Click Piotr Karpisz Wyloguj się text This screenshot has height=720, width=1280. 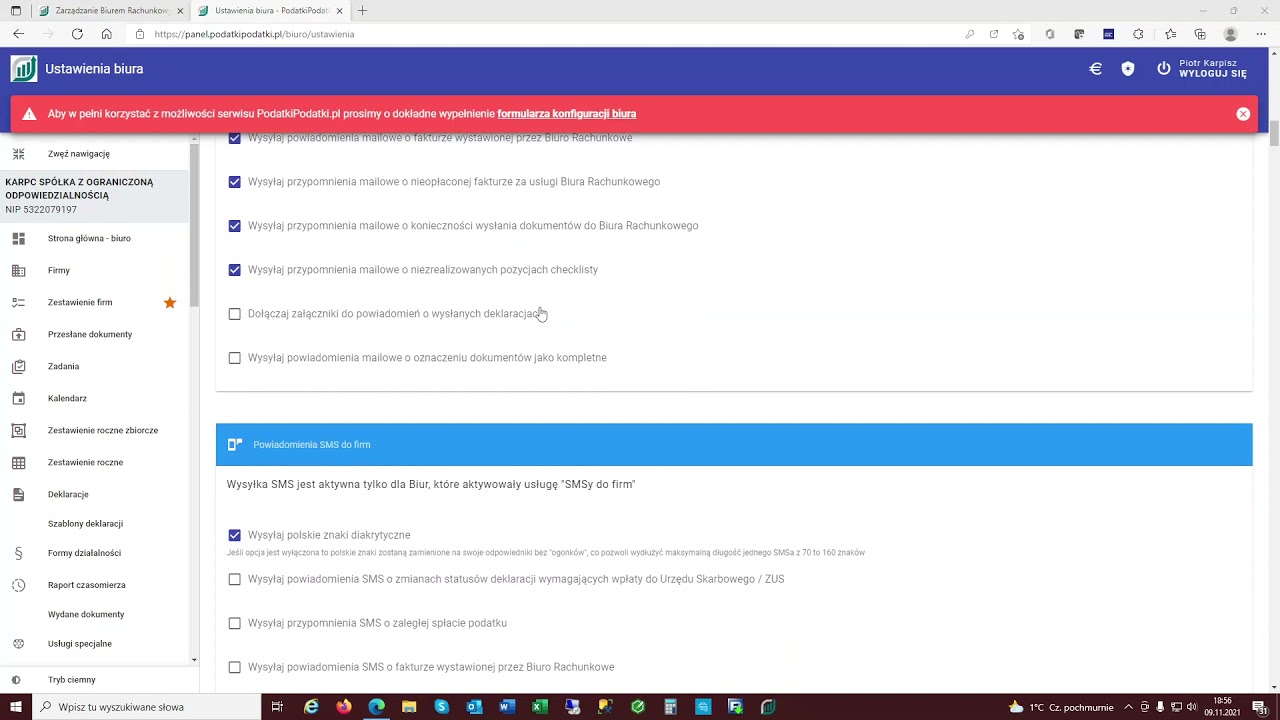(x=1213, y=69)
